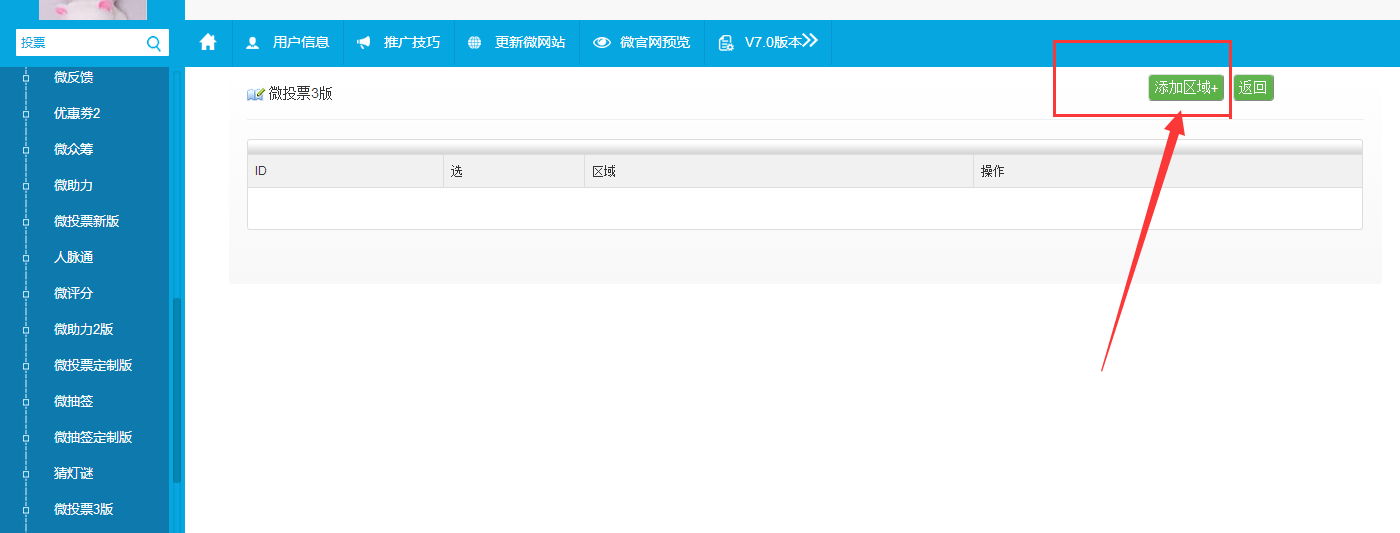The image size is (1400, 533).
Task: Open 猜灯谜 in the sidebar
Action: [74, 473]
